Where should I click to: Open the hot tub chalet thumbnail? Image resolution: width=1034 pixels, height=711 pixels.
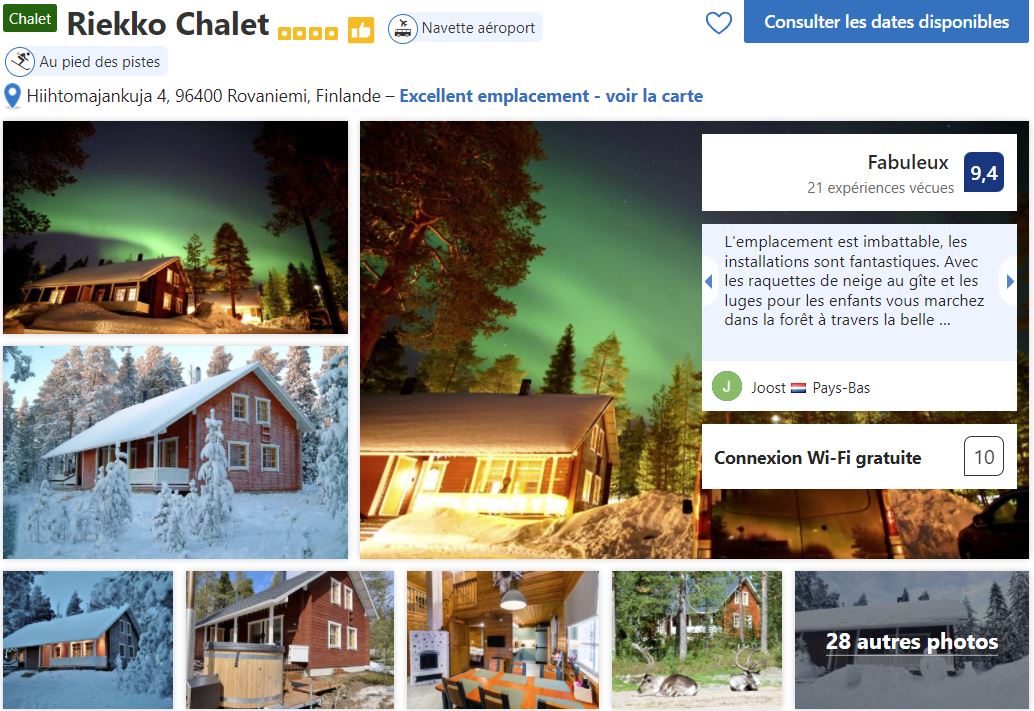pyautogui.click(x=289, y=640)
